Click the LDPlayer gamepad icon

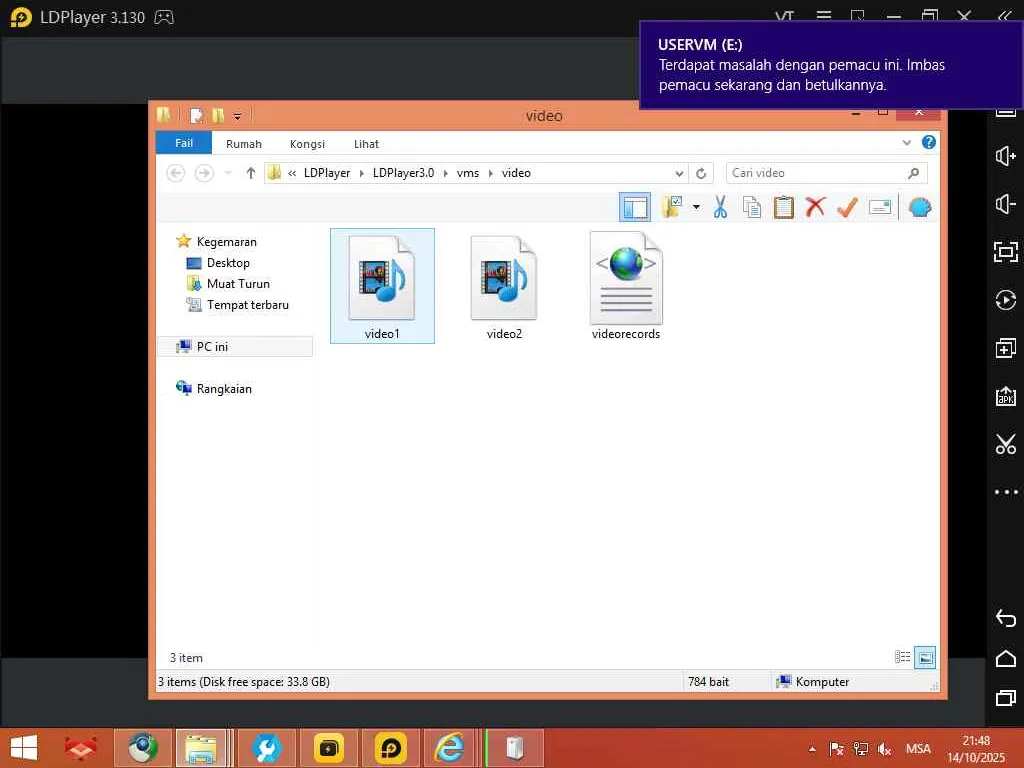(164, 18)
